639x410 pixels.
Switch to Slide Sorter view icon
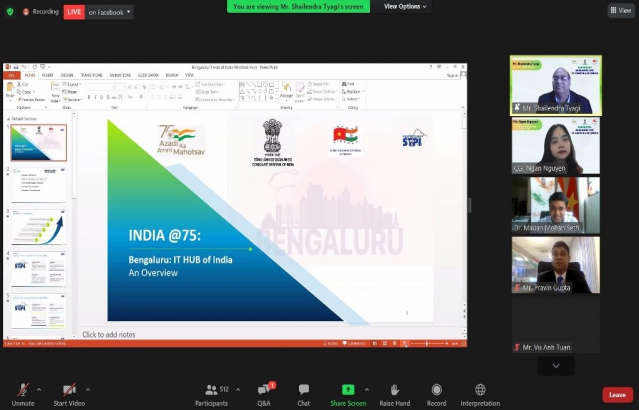tap(384, 344)
